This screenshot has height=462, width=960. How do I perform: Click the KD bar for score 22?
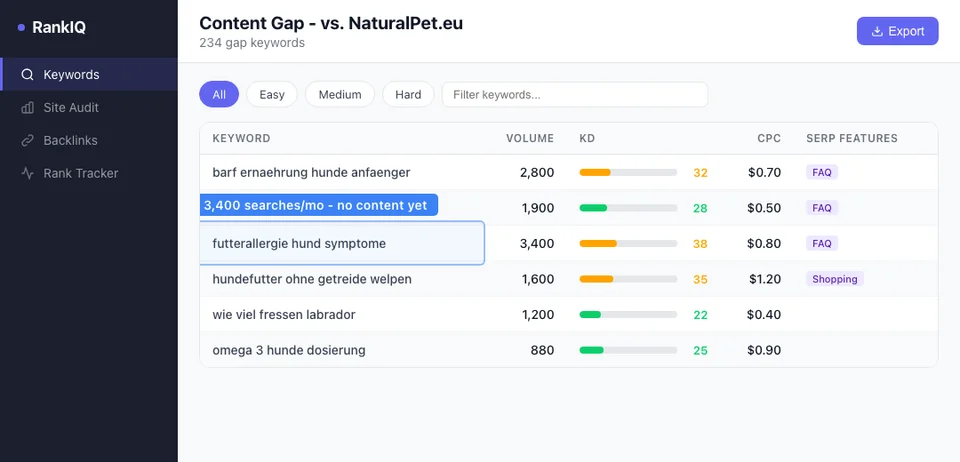pos(628,315)
